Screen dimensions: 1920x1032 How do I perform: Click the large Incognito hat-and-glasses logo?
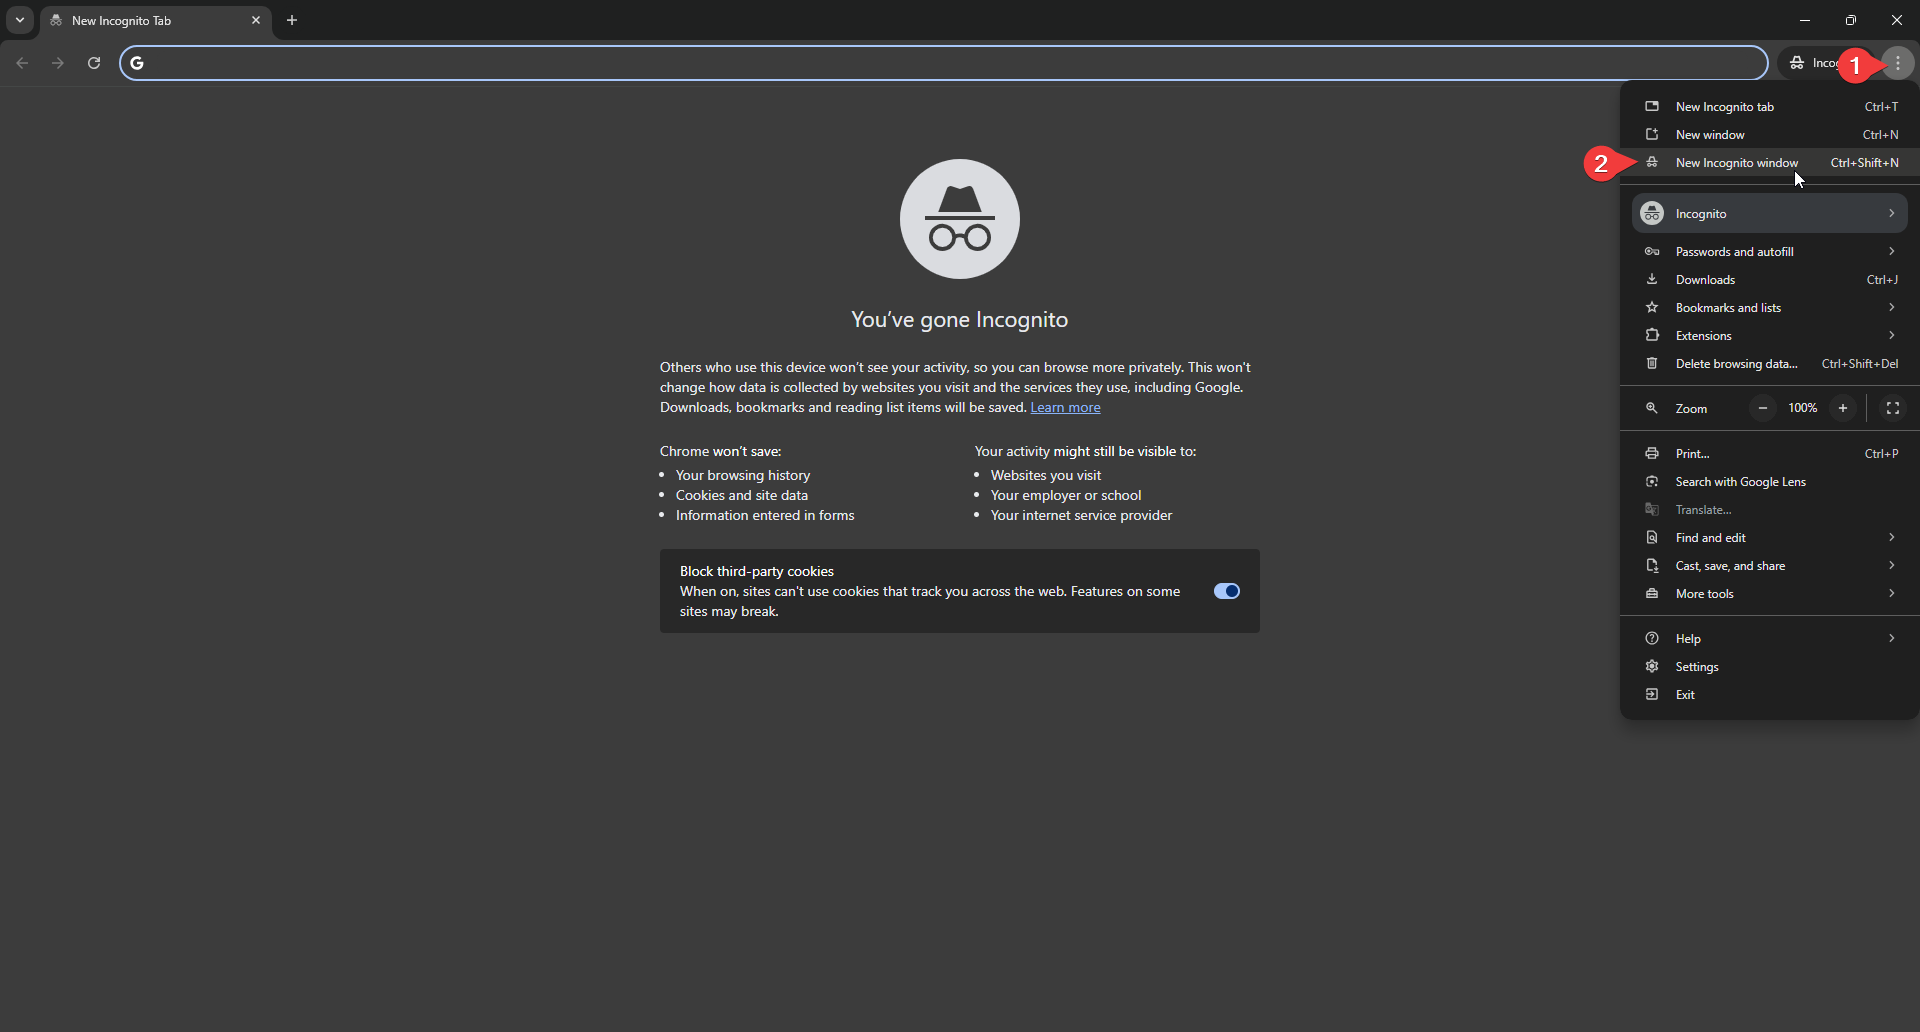click(x=960, y=219)
